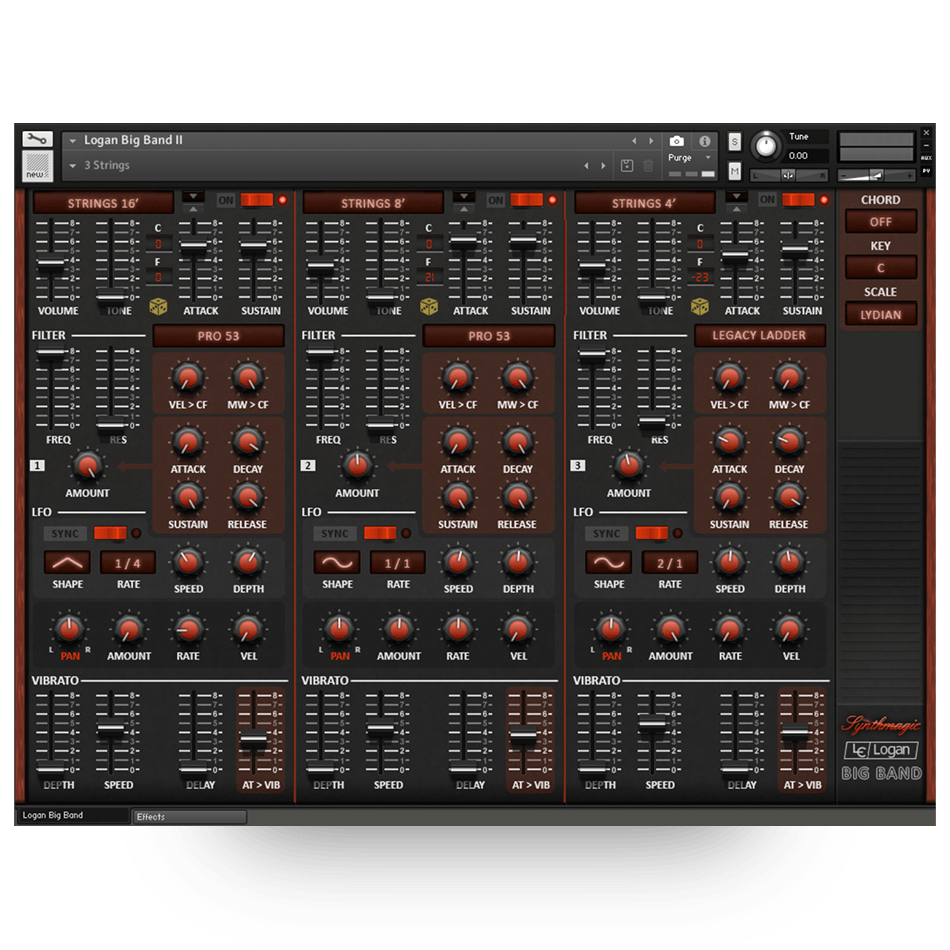Click the Mute M button
This screenshot has height=950, width=950.
coord(734,171)
